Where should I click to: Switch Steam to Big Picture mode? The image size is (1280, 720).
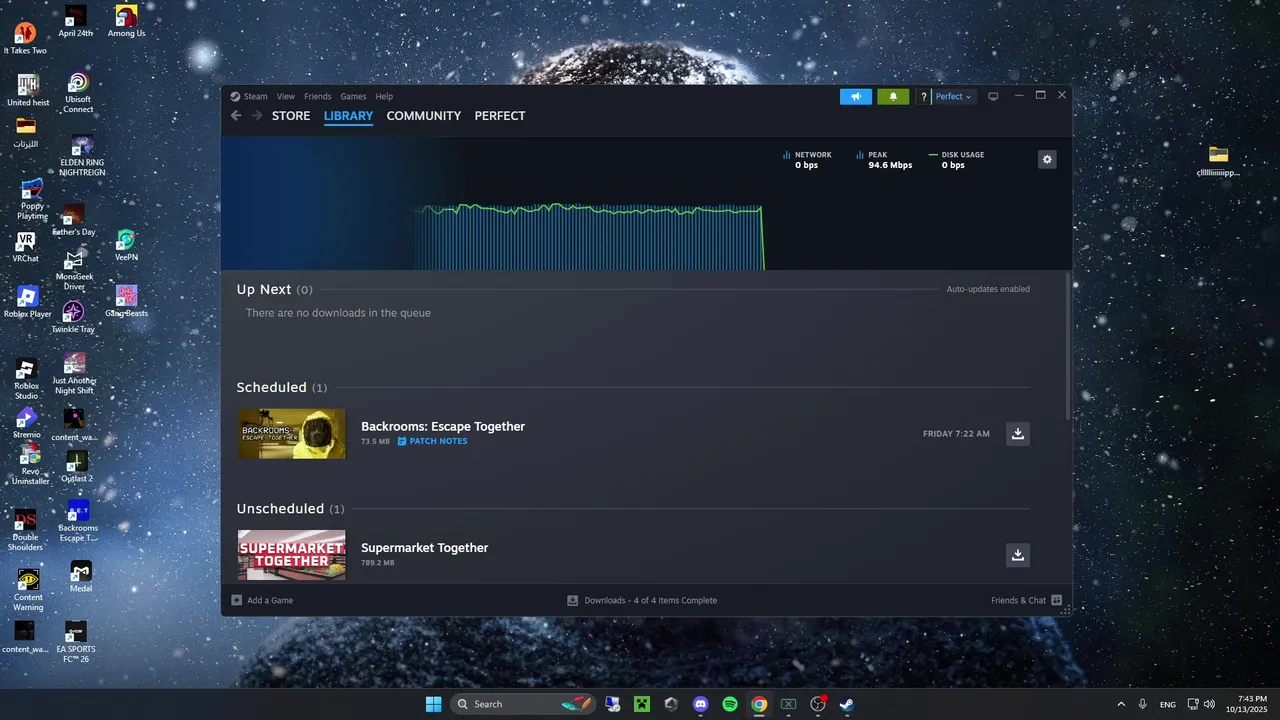coord(993,97)
